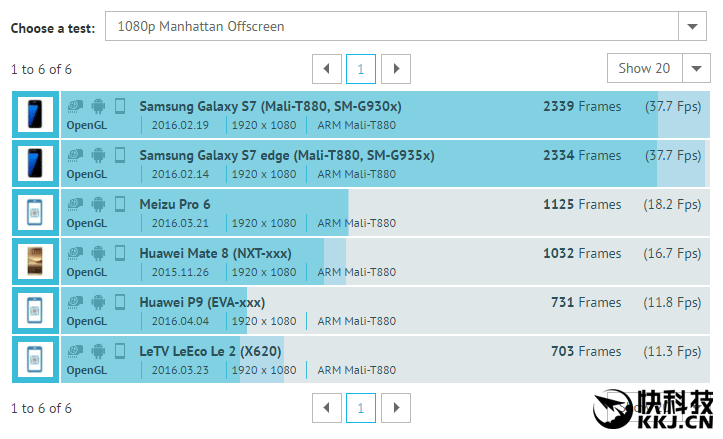Click Android icon in Huawei P9 row
The height and width of the screenshot is (439, 723).
(x=98, y=302)
